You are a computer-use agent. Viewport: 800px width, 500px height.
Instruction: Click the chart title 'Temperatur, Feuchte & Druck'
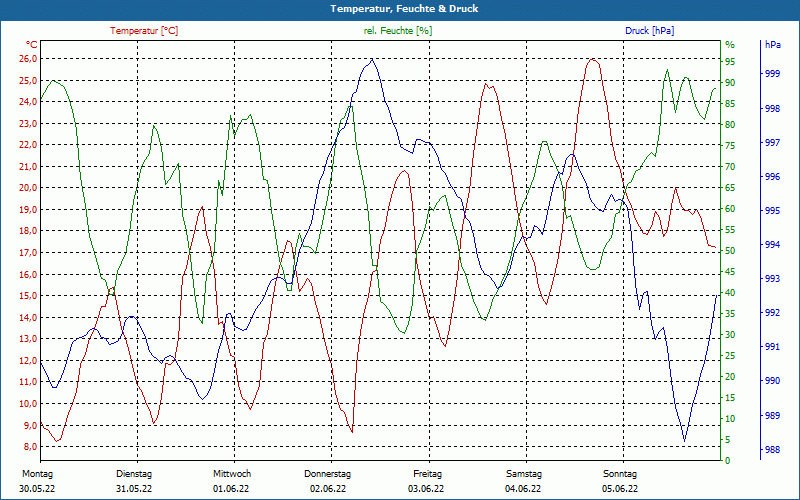[x=404, y=9]
